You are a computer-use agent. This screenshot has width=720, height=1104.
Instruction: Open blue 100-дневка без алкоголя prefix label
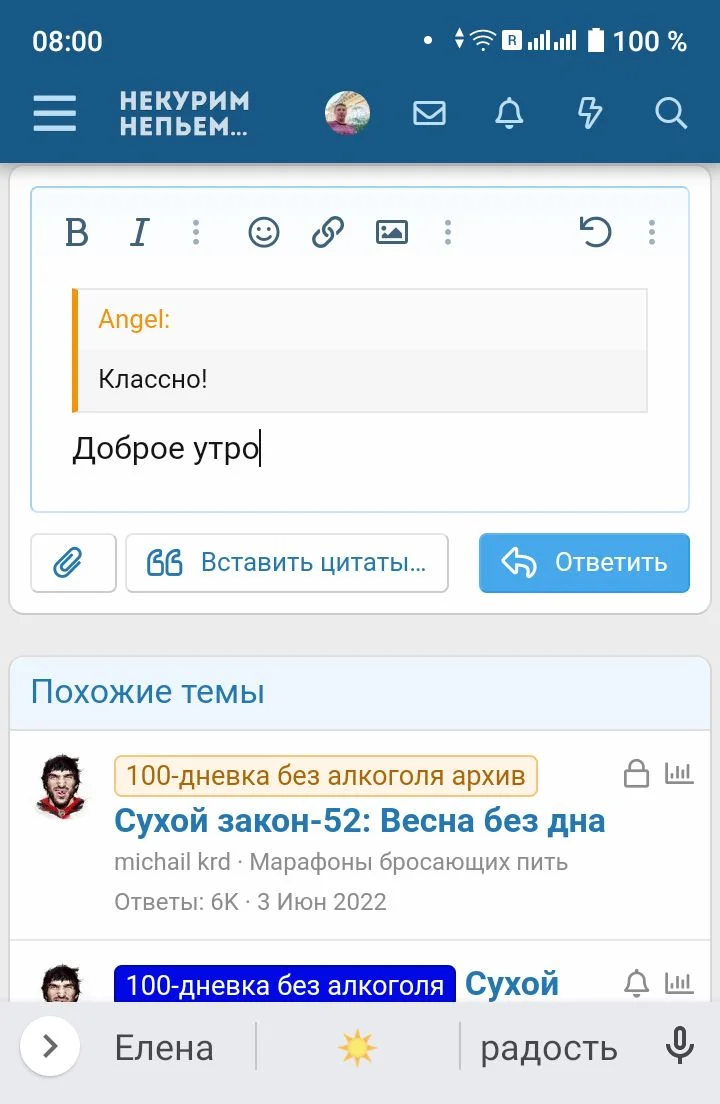(285, 984)
